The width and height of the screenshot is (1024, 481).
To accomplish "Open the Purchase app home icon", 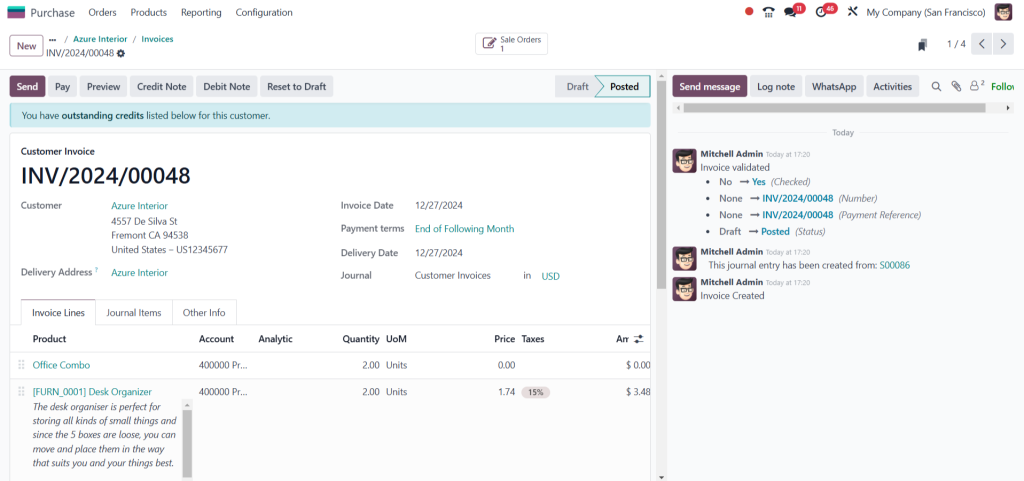I will pyautogui.click(x=16, y=12).
